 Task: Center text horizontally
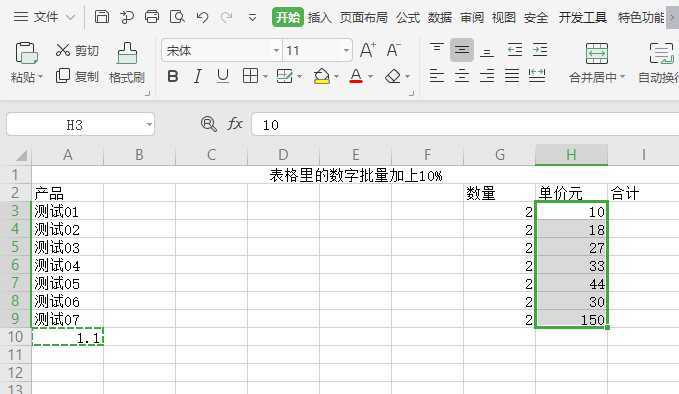click(x=462, y=76)
